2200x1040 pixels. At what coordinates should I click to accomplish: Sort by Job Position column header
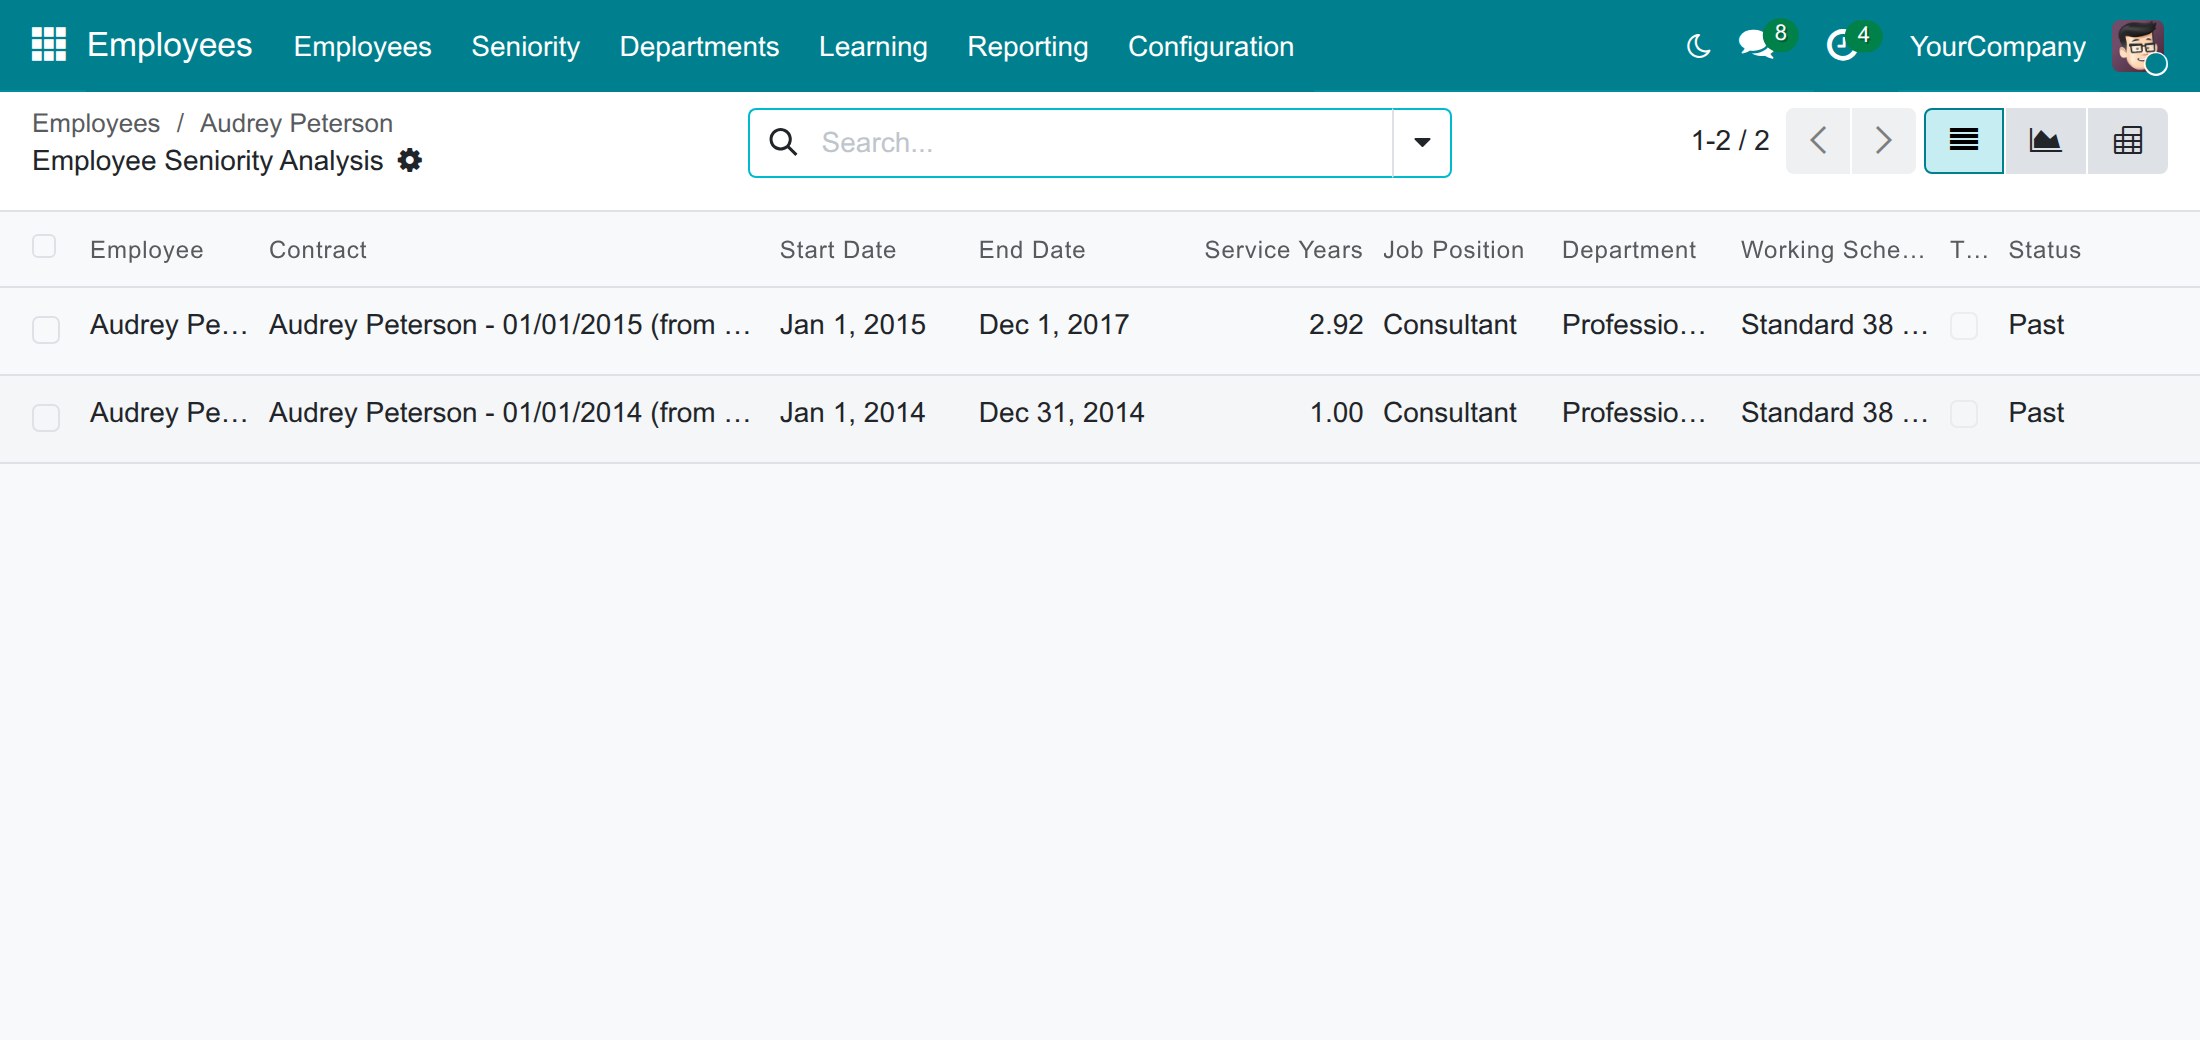point(1454,250)
